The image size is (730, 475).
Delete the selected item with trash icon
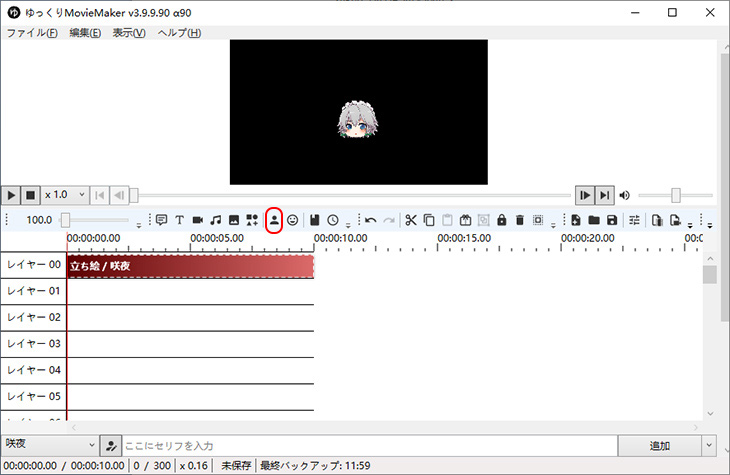[520, 220]
